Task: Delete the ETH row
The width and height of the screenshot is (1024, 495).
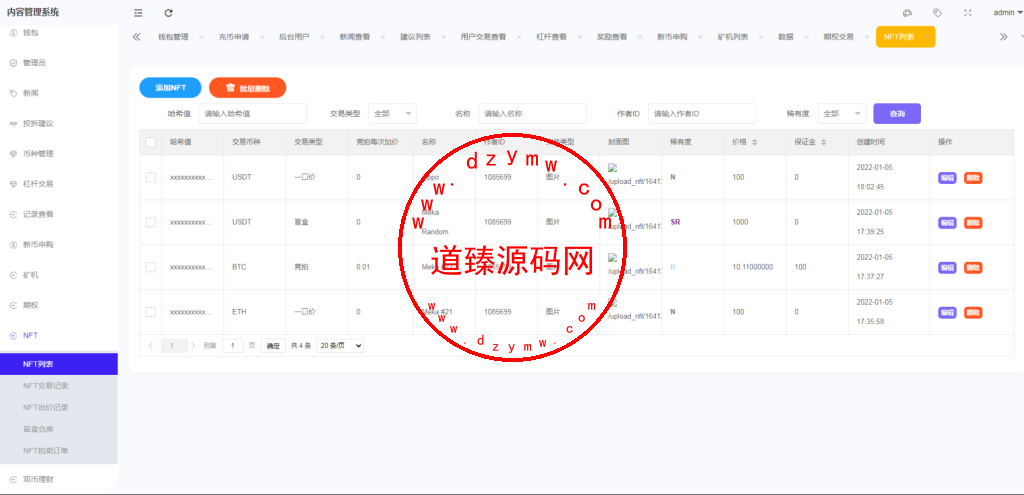Action: point(973,313)
